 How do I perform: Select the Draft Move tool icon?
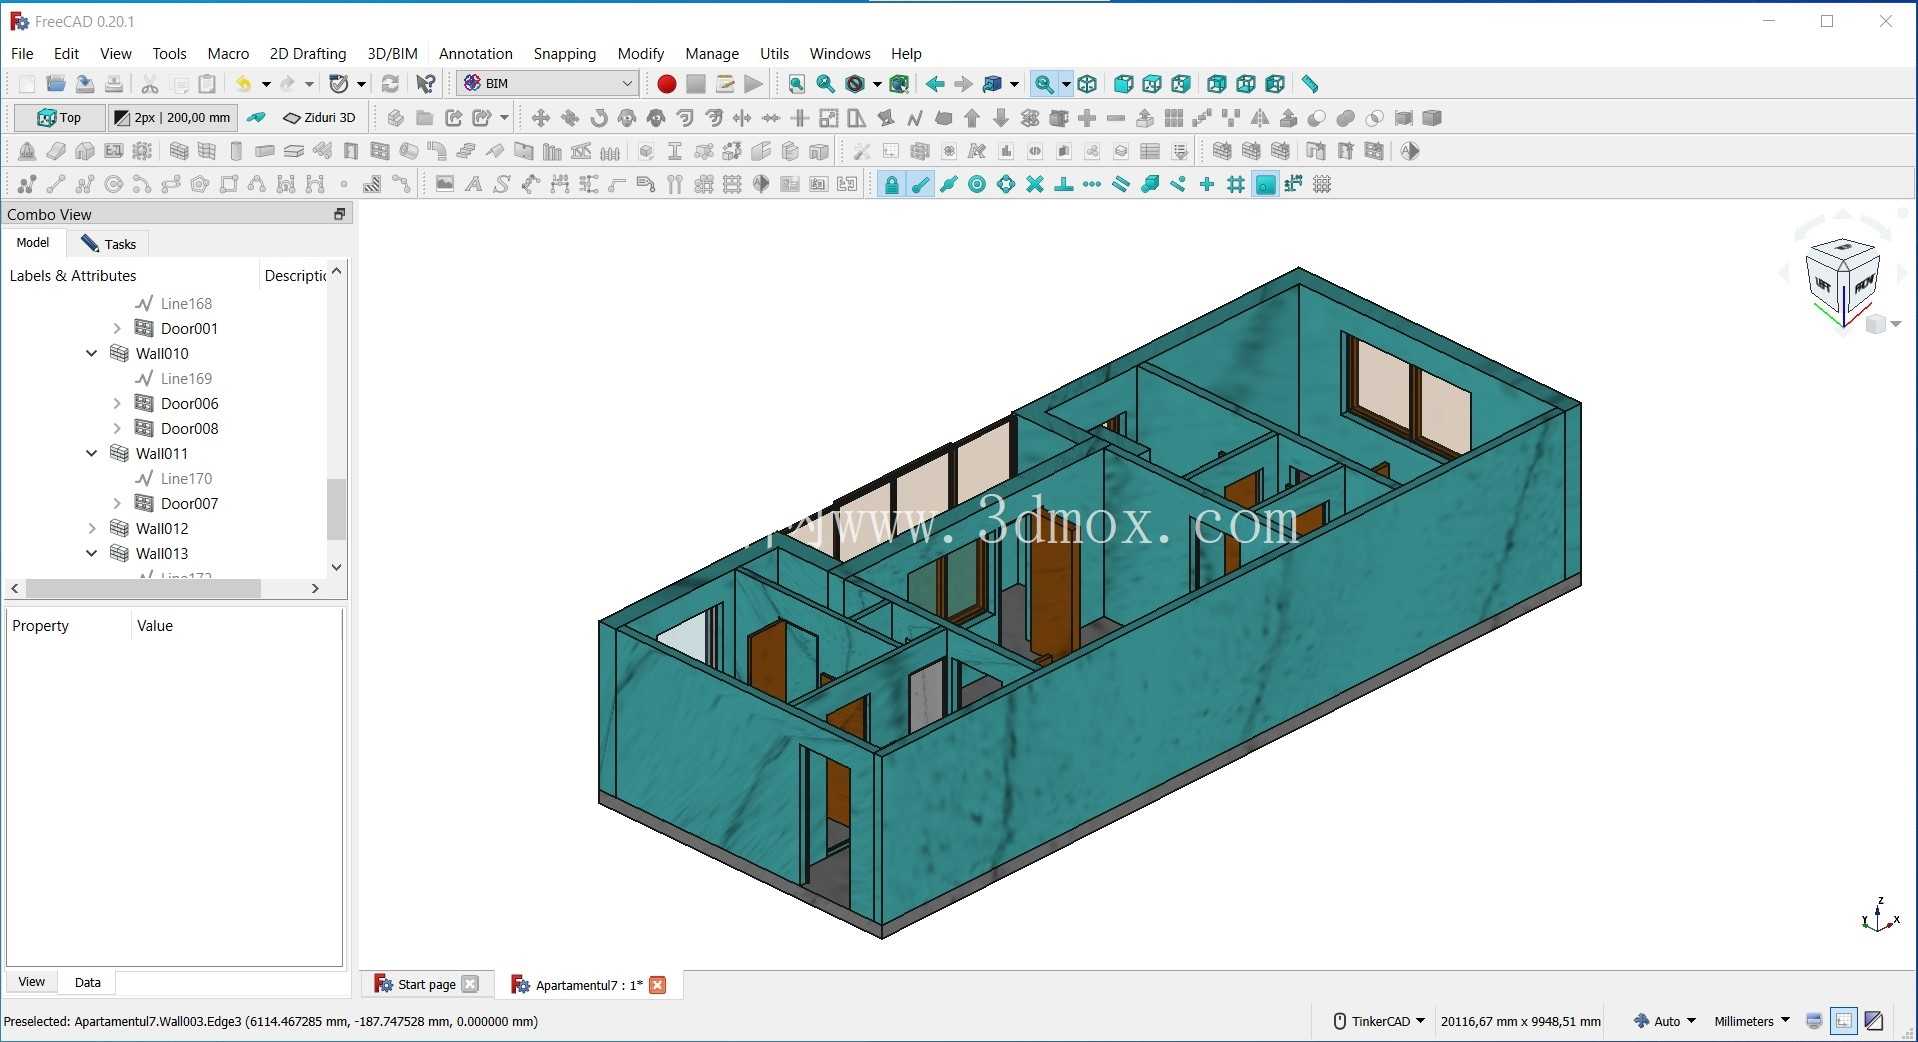pyautogui.click(x=540, y=118)
